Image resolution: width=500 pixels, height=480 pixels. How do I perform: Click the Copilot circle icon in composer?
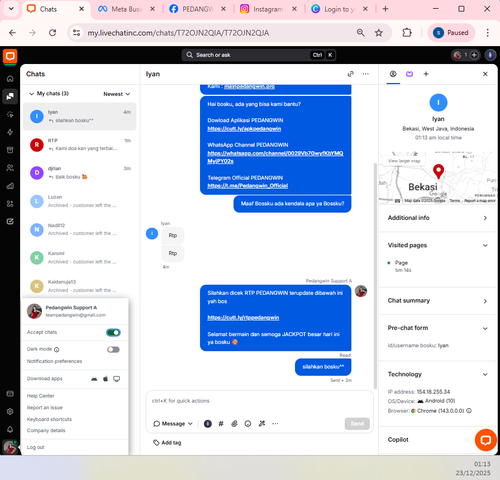tap(208, 424)
